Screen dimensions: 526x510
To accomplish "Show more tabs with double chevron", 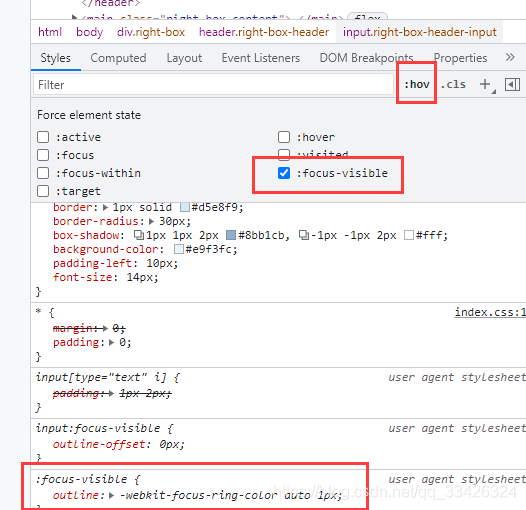I will pyautogui.click(x=510, y=57).
